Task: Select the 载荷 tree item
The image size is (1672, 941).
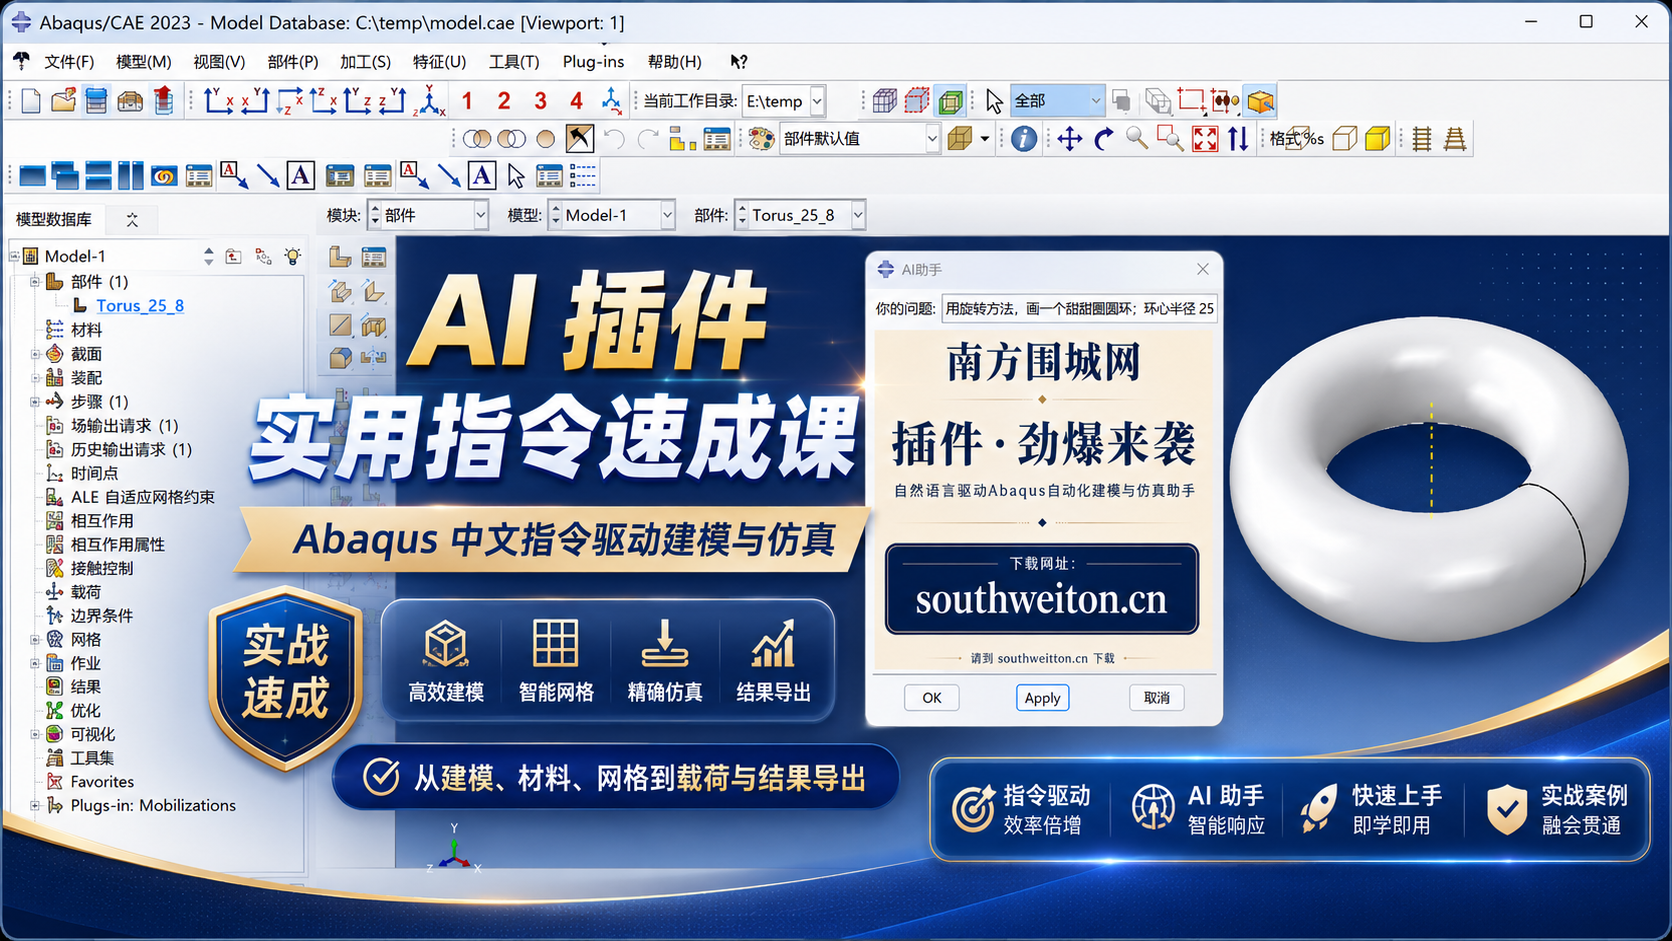Action: [x=86, y=592]
